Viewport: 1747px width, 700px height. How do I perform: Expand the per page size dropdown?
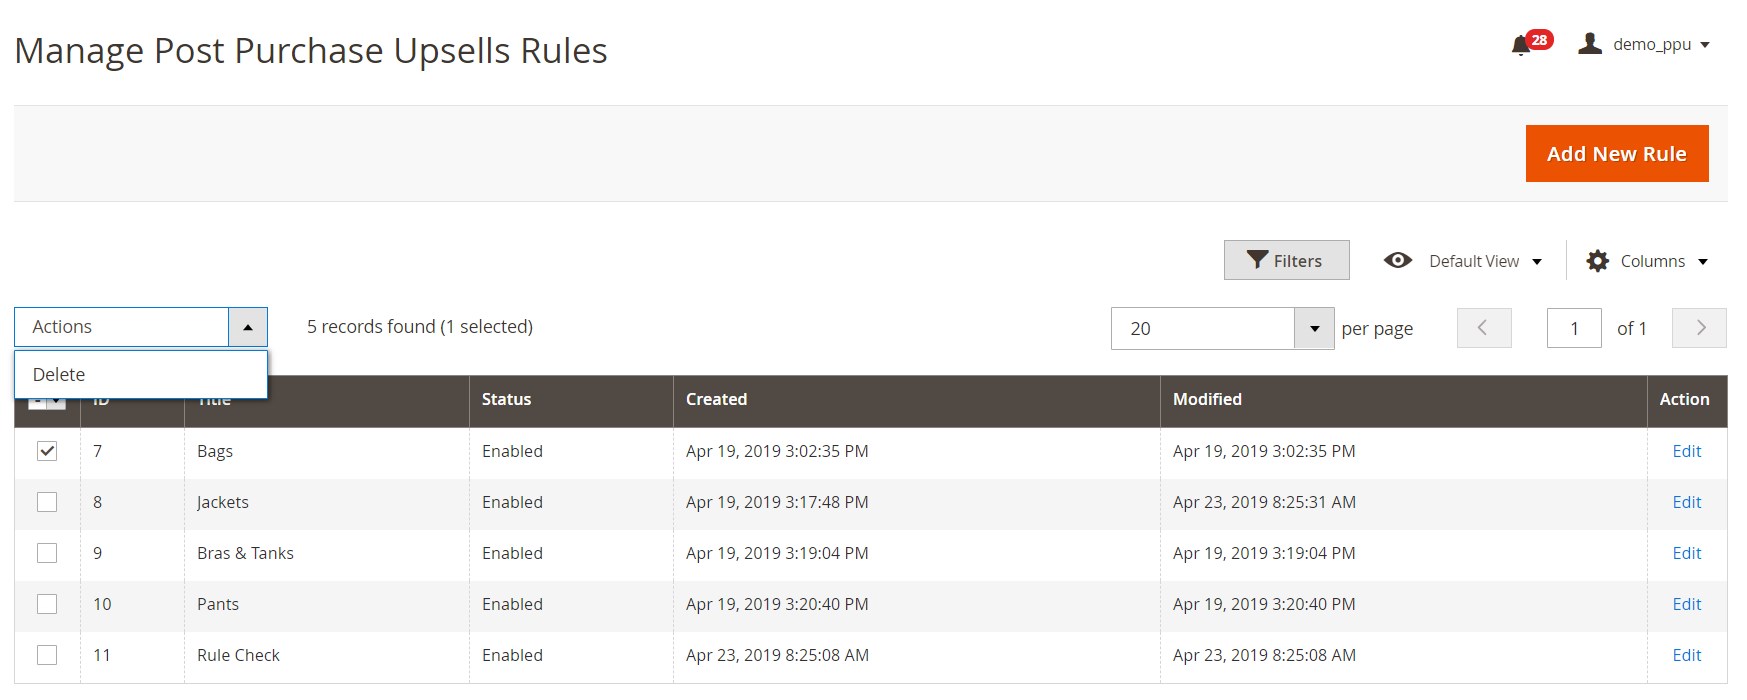click(1314, 329)
